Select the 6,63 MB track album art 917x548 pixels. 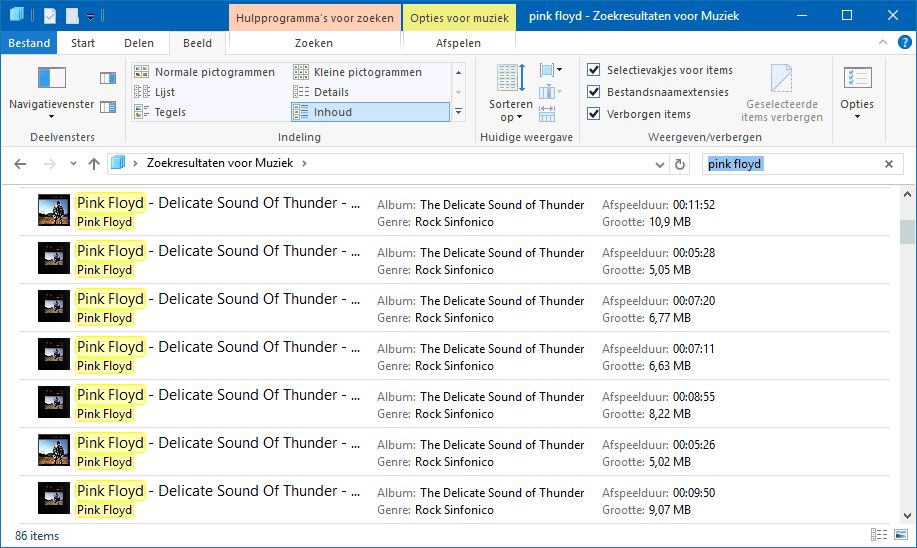click(x=54, y=354)
